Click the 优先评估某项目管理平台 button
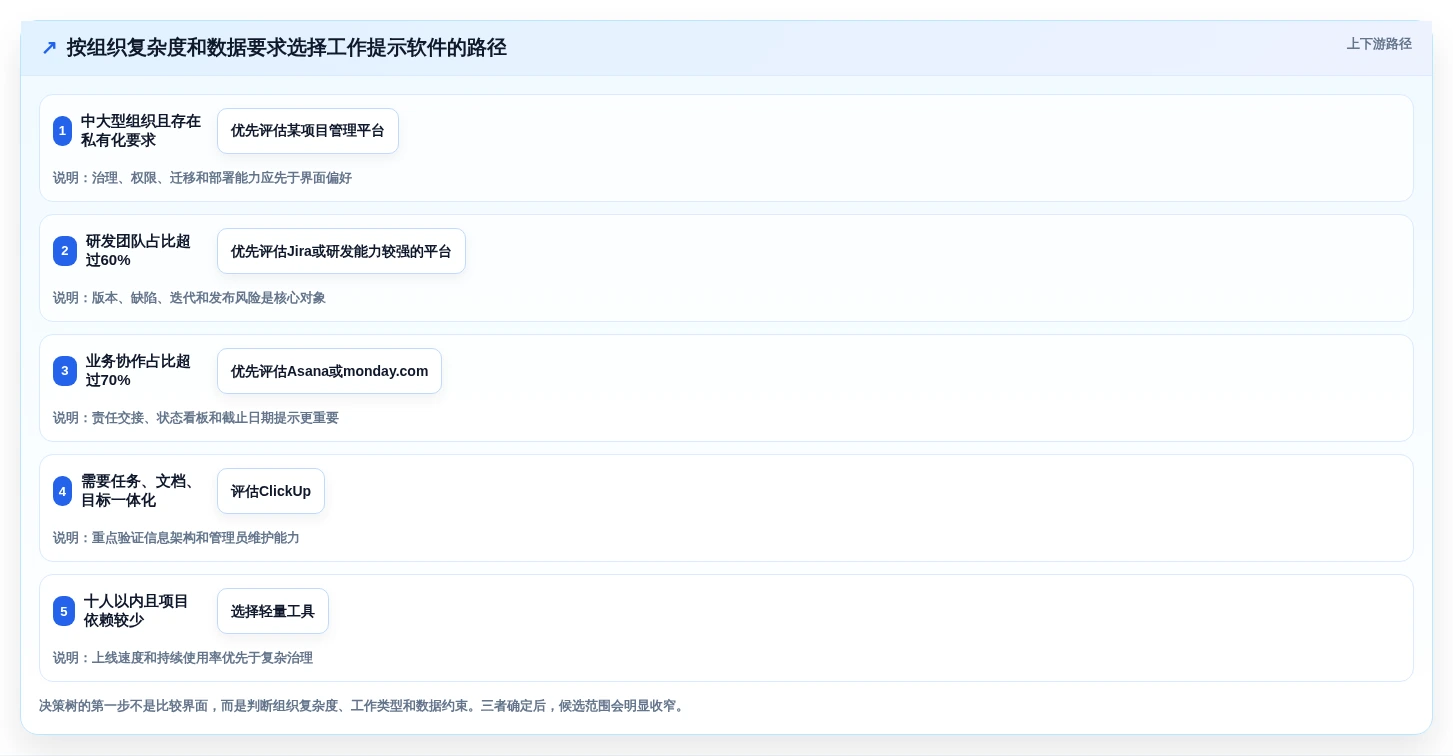The image size is (1453, 756). pos(308,131)
